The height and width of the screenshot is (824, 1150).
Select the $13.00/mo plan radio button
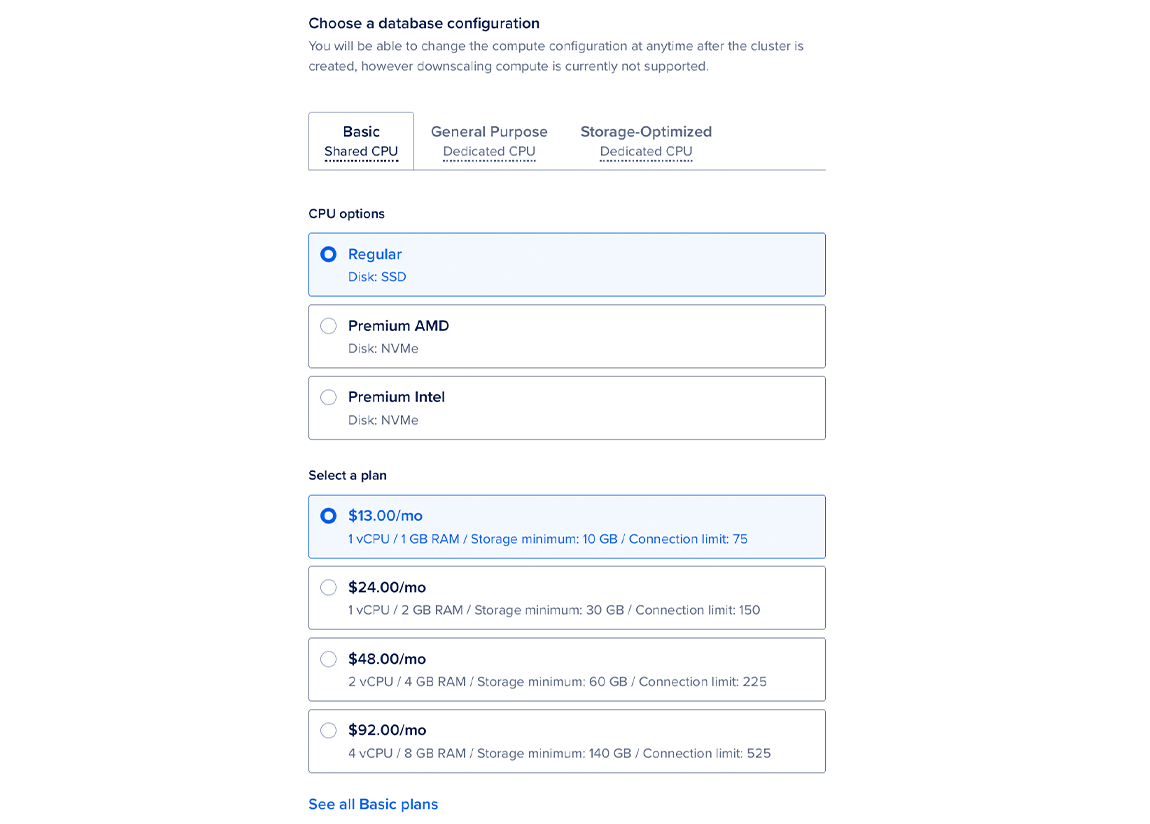coord(329,516)
